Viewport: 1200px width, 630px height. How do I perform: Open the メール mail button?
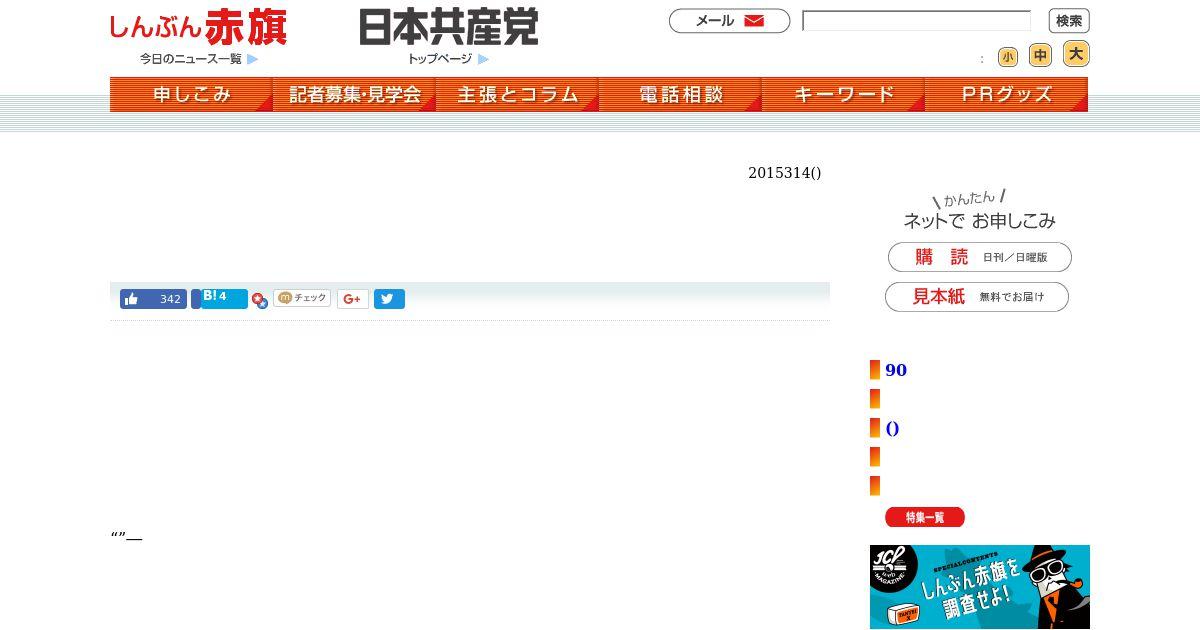[x=729, y=21]
